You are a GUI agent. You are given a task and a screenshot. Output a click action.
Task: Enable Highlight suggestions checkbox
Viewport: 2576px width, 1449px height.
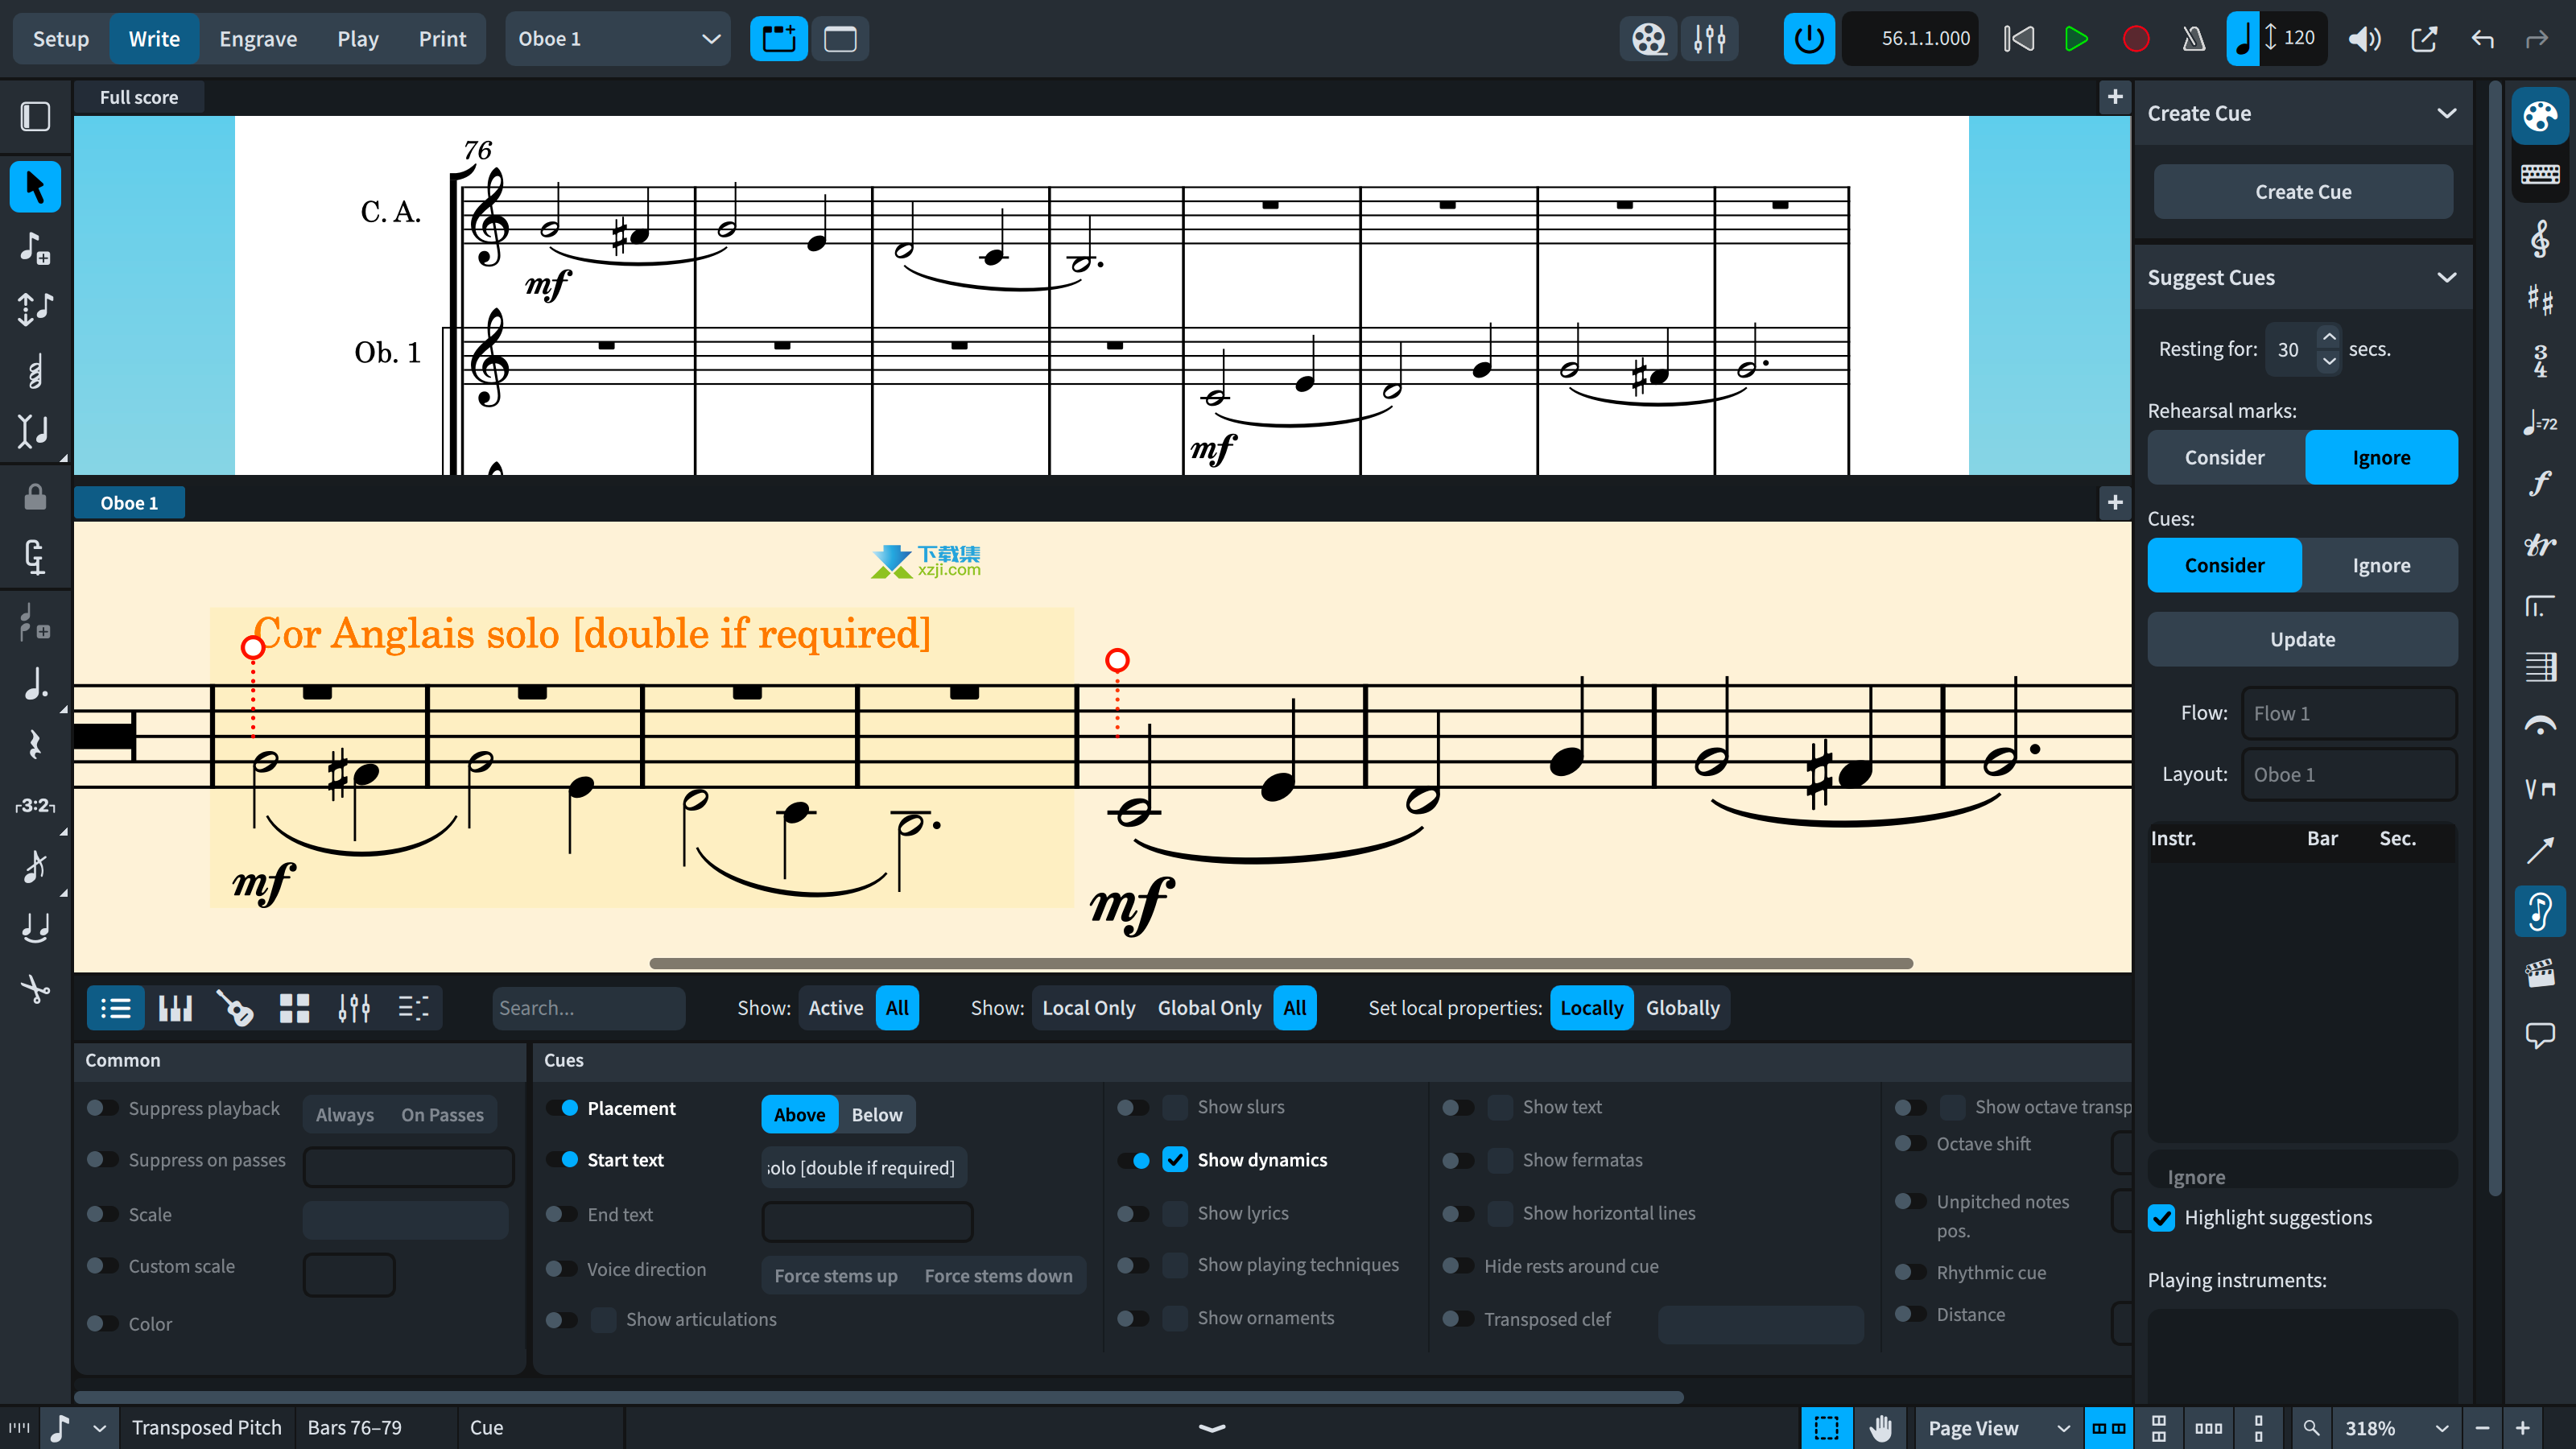point(2161,1217)
